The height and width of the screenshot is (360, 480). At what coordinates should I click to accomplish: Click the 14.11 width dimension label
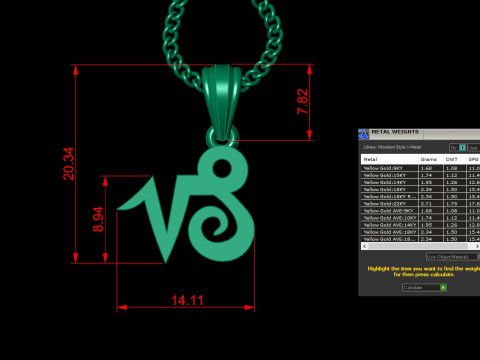[x=187, y=300]
